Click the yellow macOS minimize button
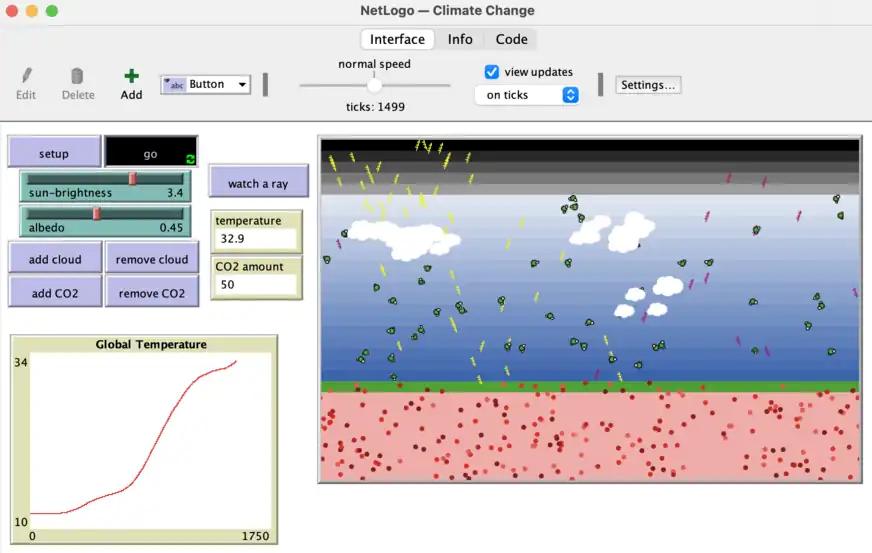 32,11
